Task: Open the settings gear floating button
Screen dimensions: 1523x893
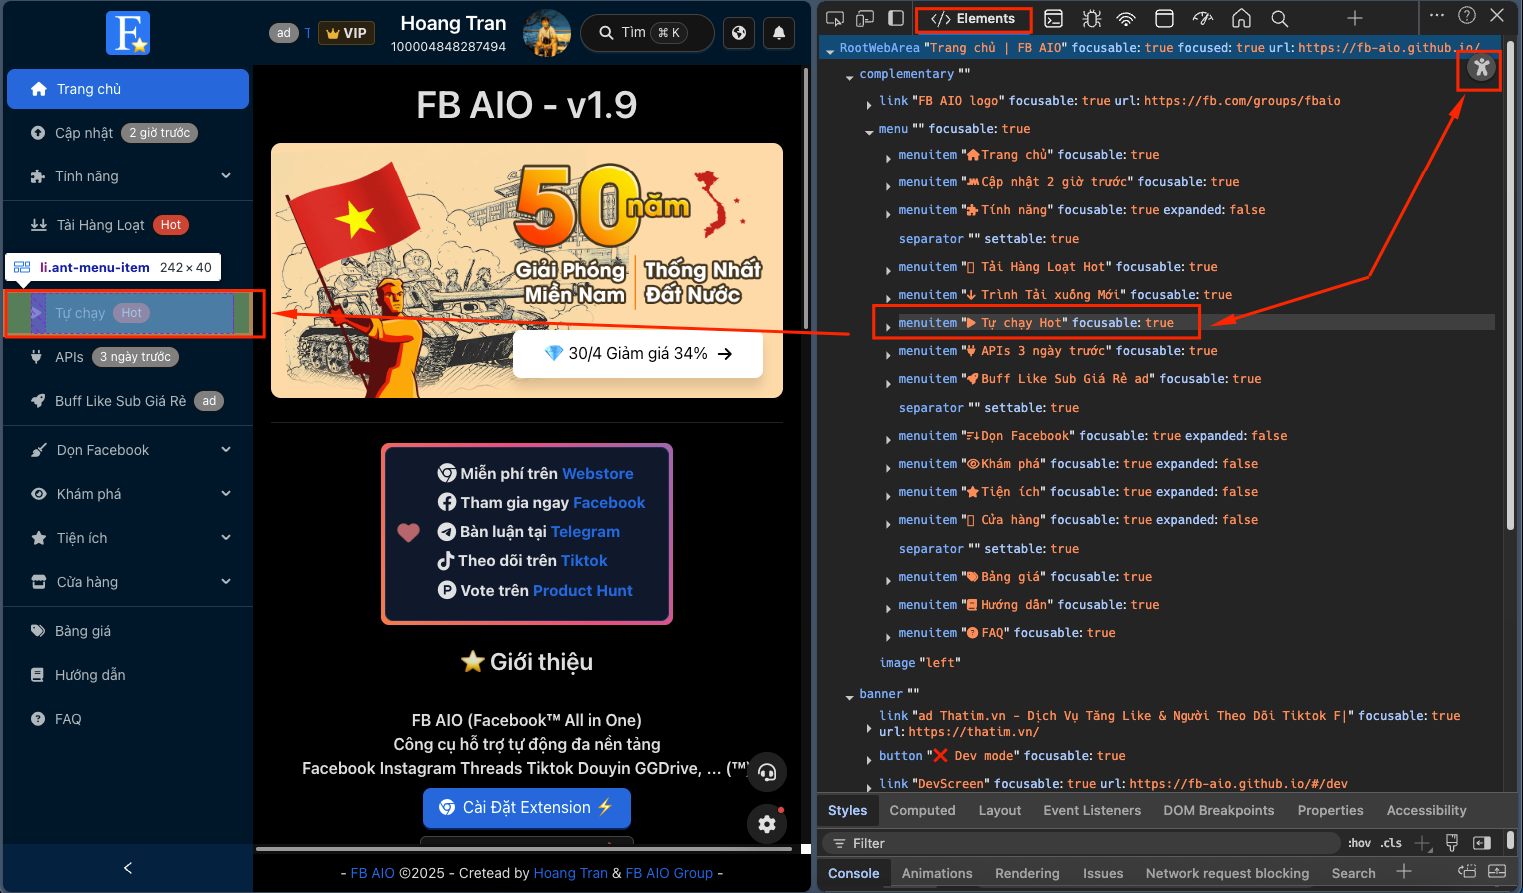Action: [767, 824]
